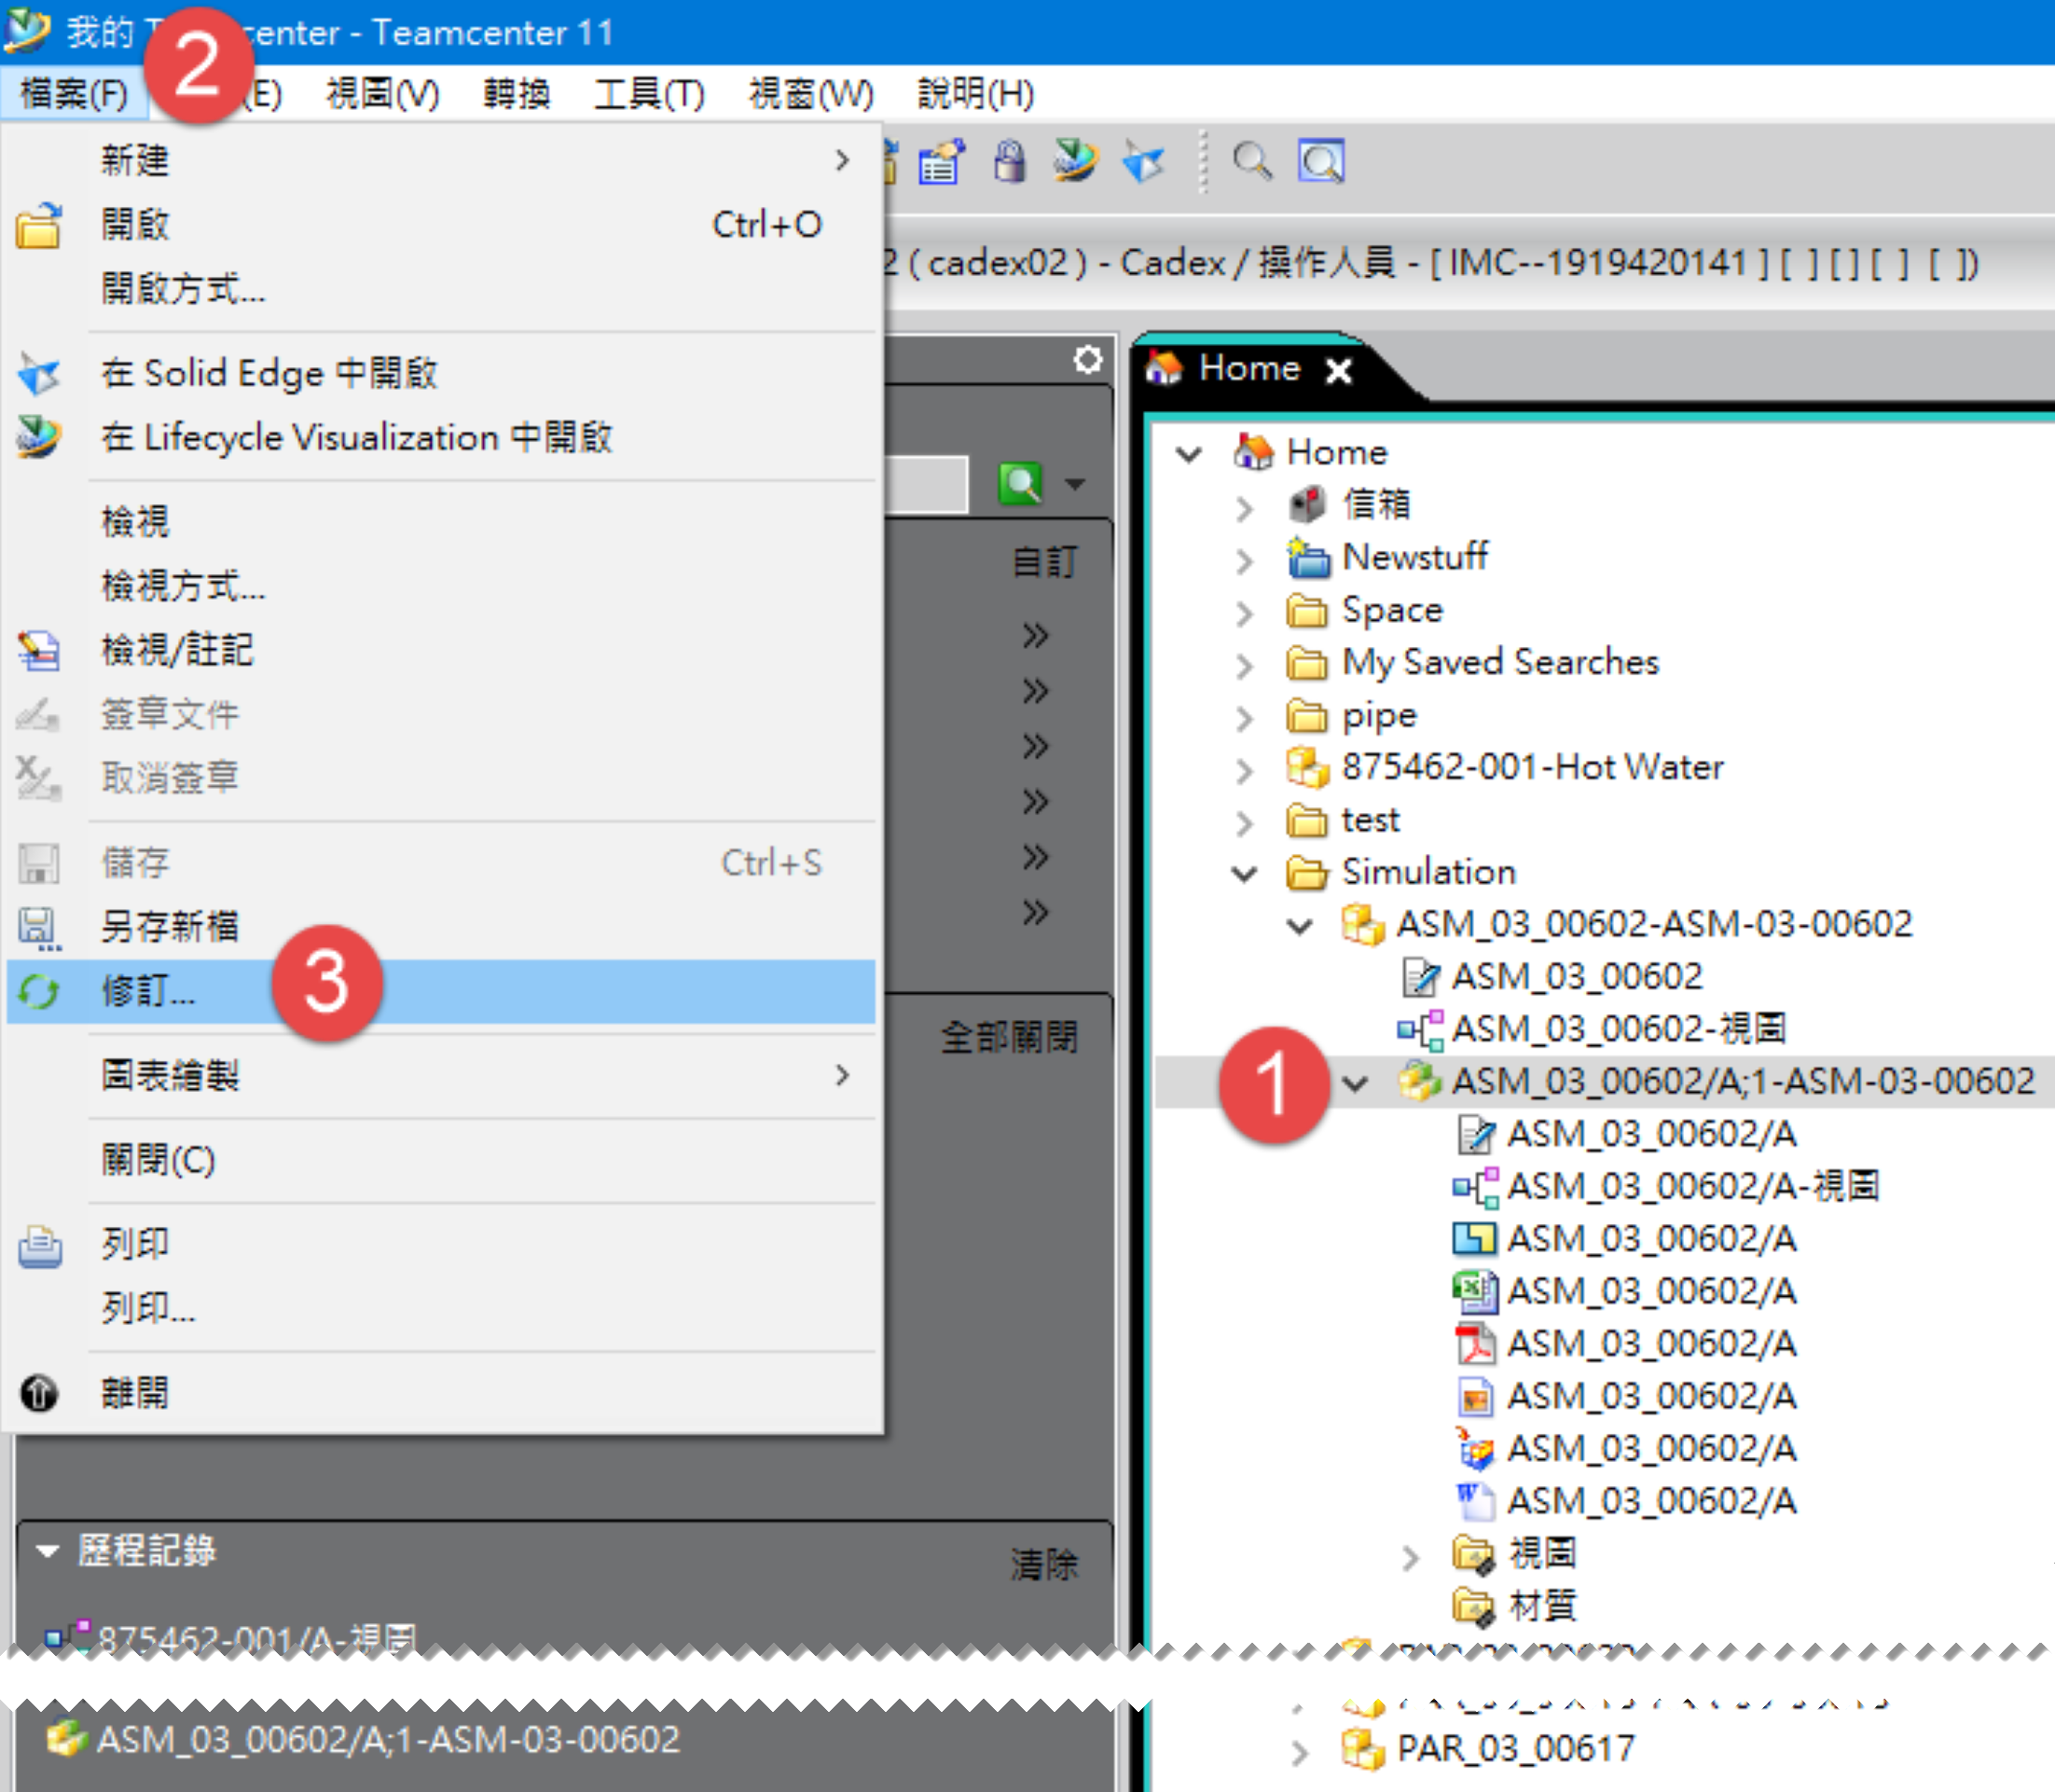Click 全部關閉 link
The image size is (2055, 1792).
tap(1009, 1037)
